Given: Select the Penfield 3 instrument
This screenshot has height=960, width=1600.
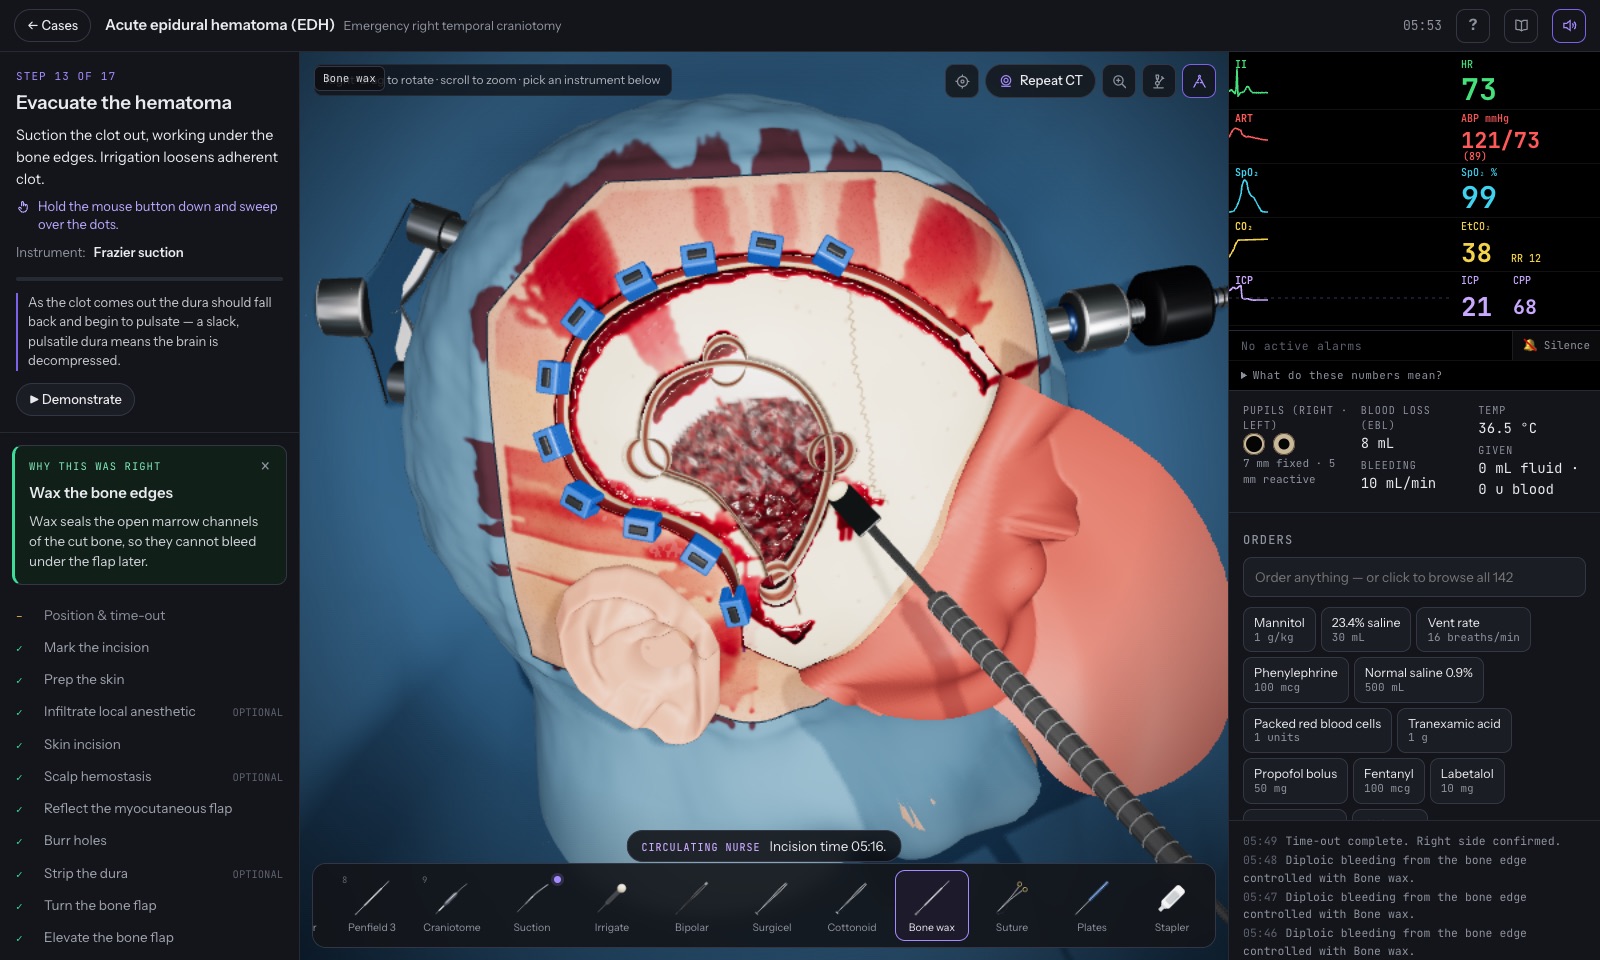Looking at the screenshot, I should tap(372, 906).
